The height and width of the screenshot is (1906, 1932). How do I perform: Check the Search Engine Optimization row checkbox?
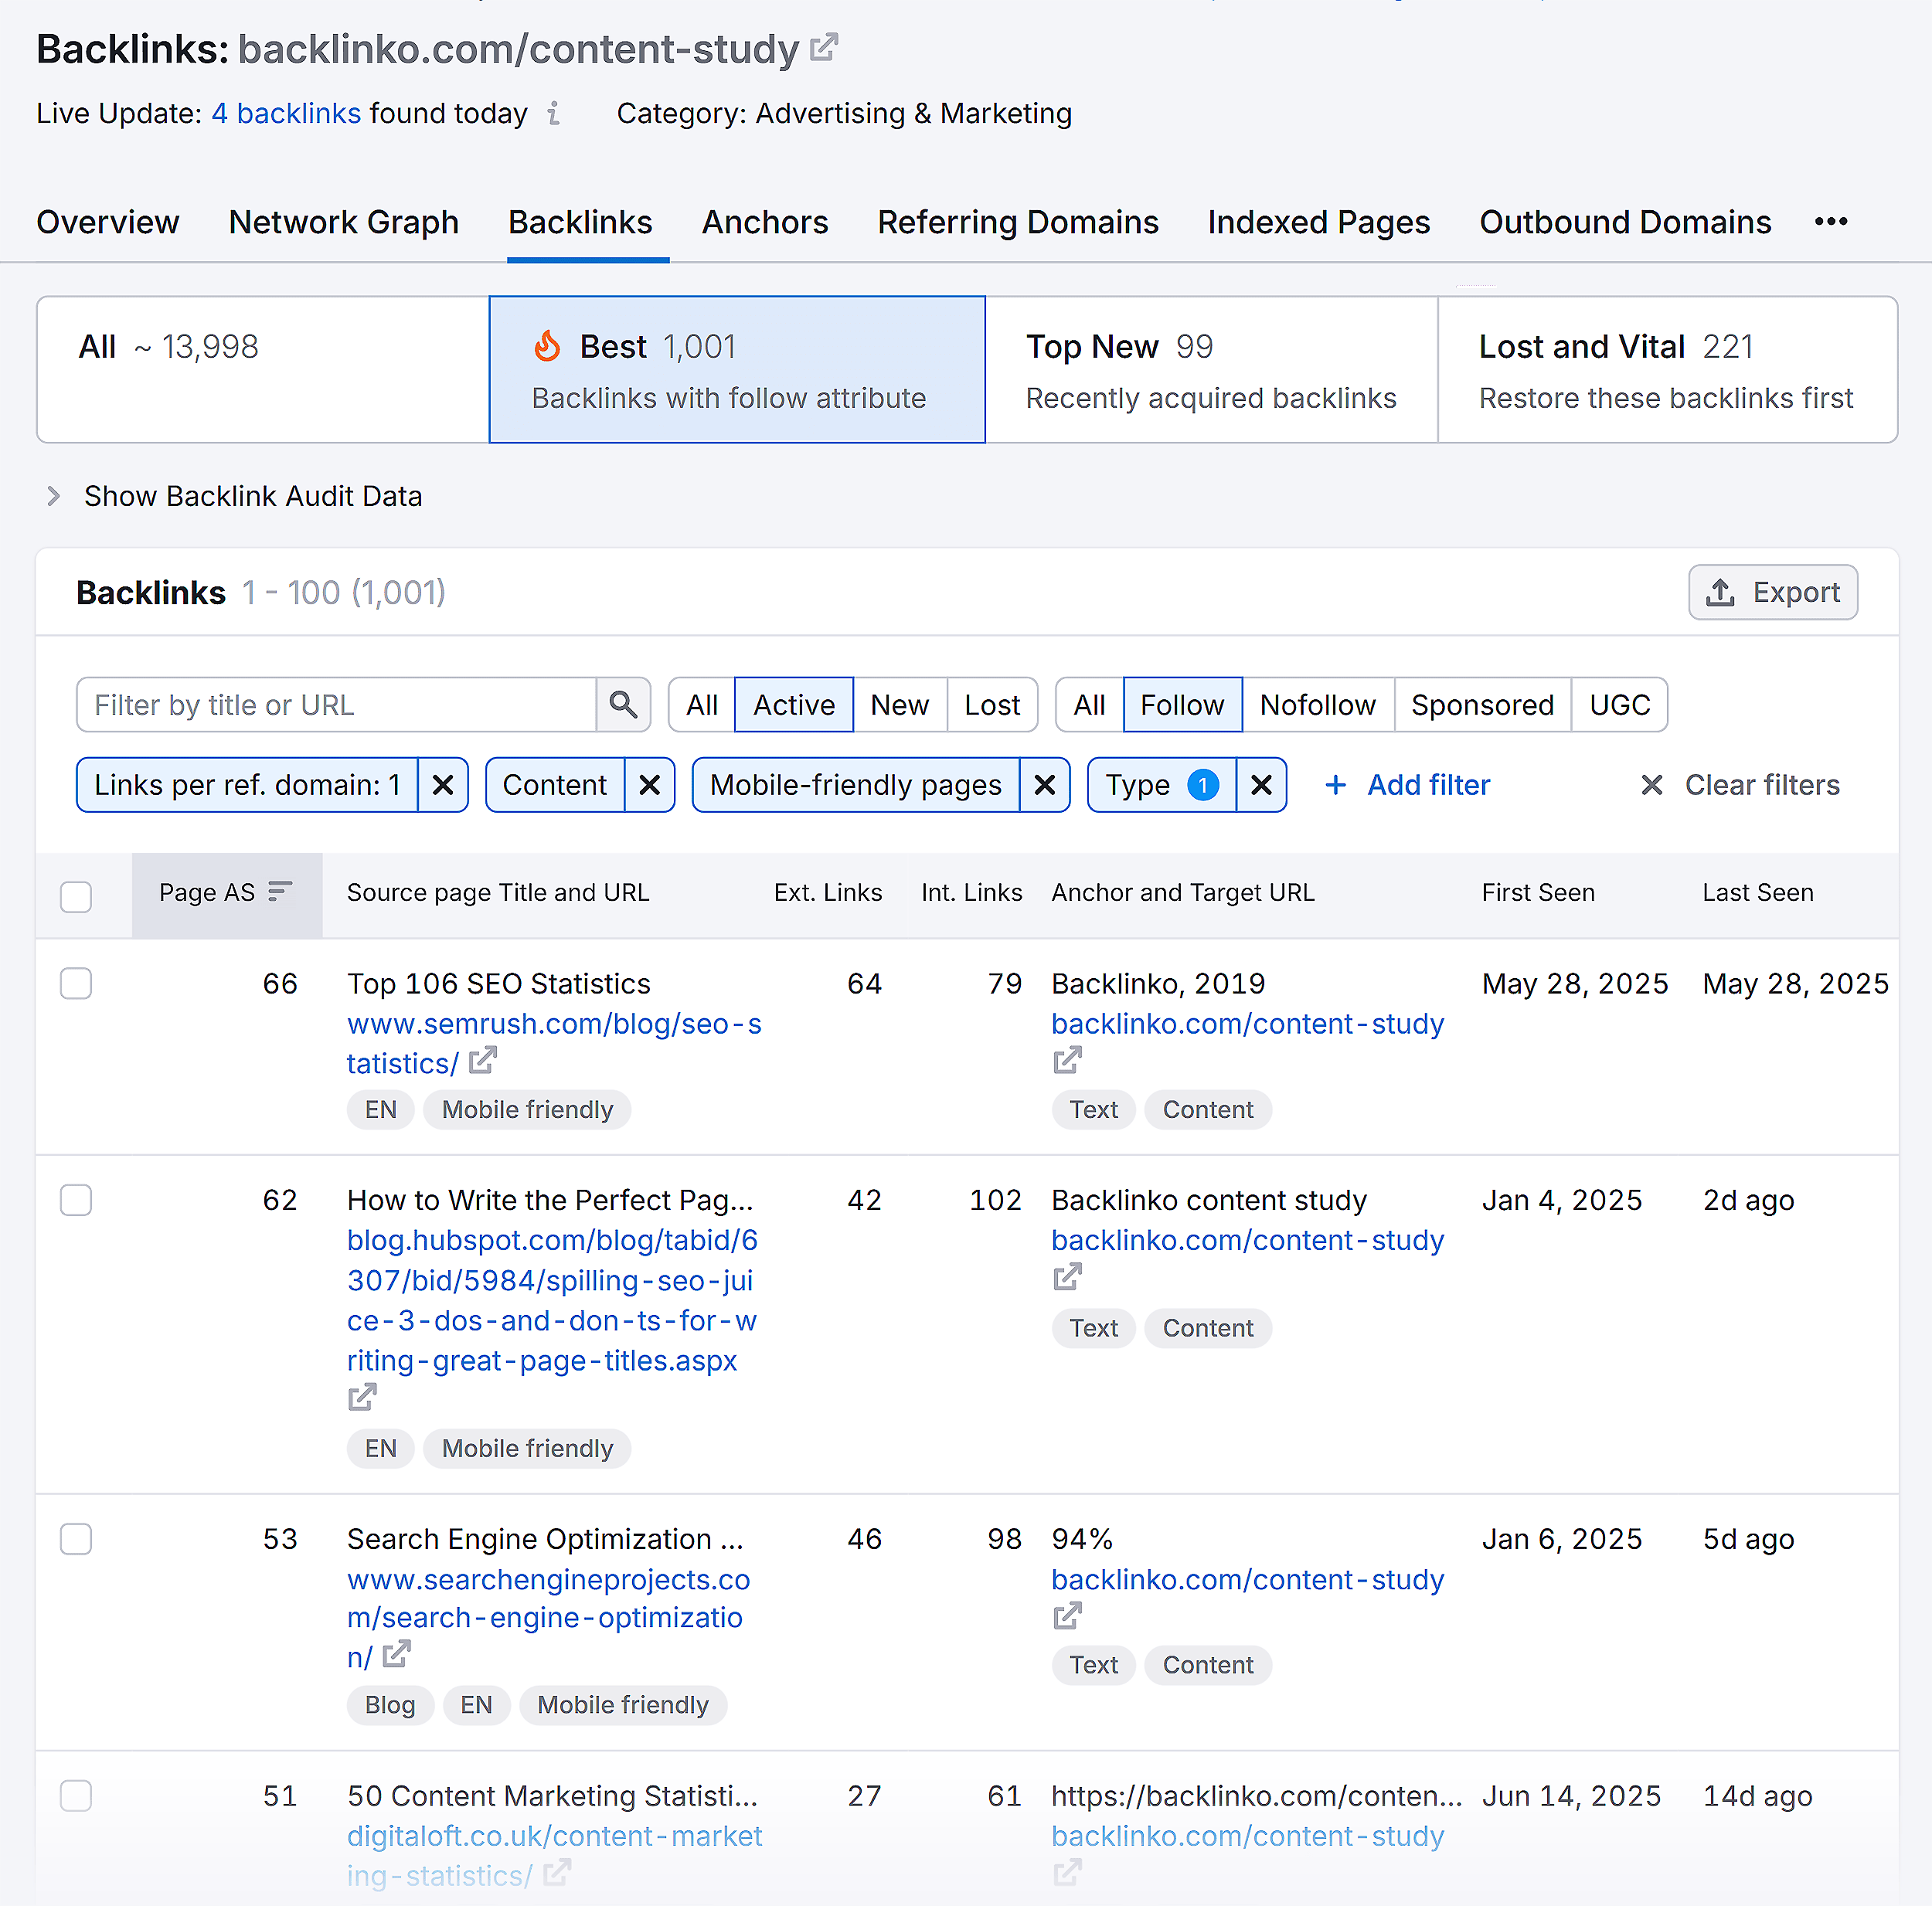coord(76,1539)
